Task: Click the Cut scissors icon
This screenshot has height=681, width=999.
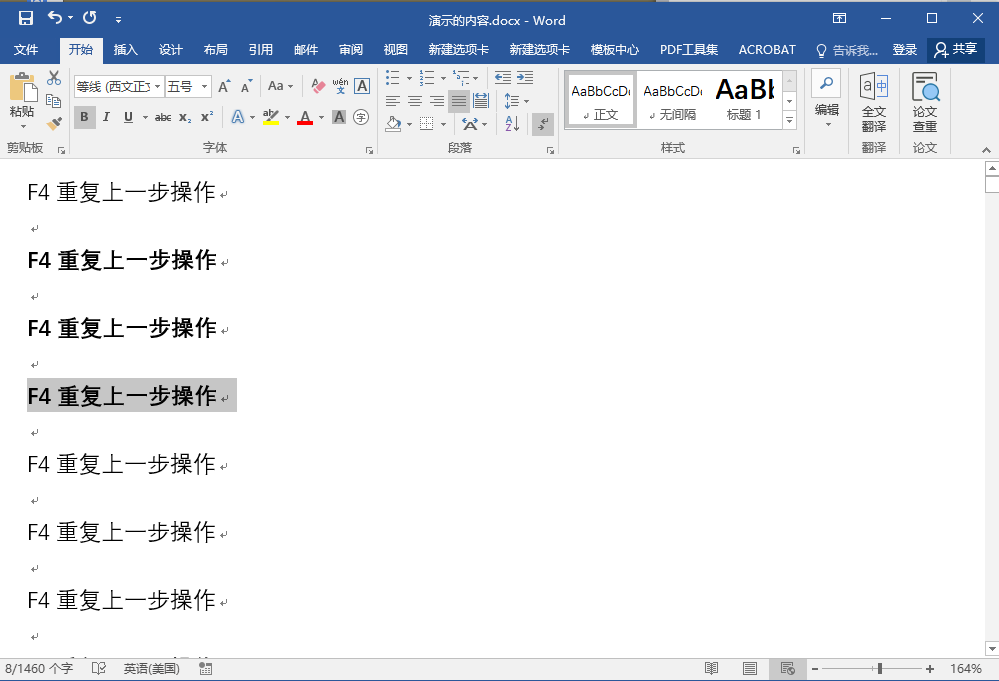Action: point(54,78)
